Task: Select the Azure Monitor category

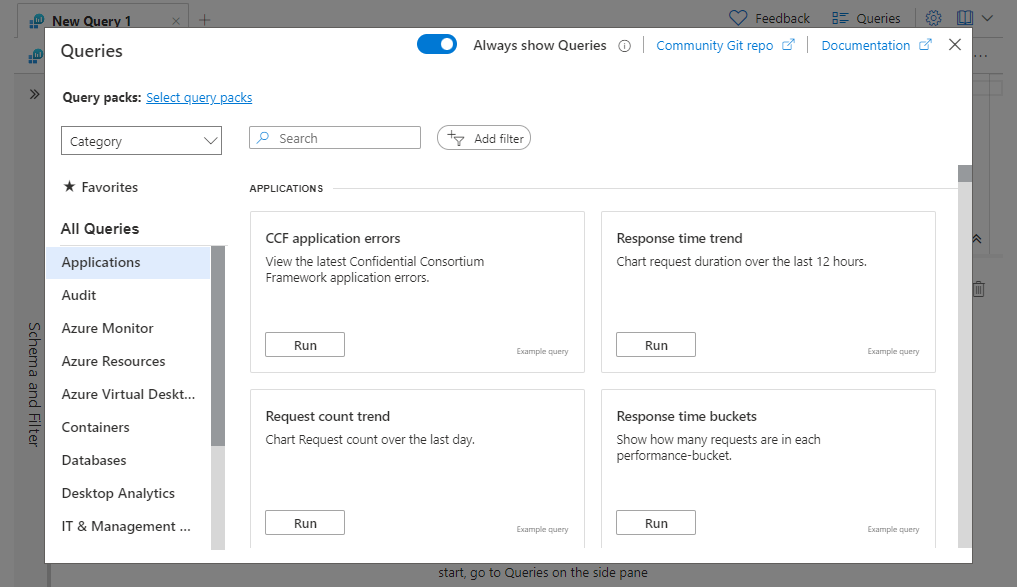Action: point(128,328)
